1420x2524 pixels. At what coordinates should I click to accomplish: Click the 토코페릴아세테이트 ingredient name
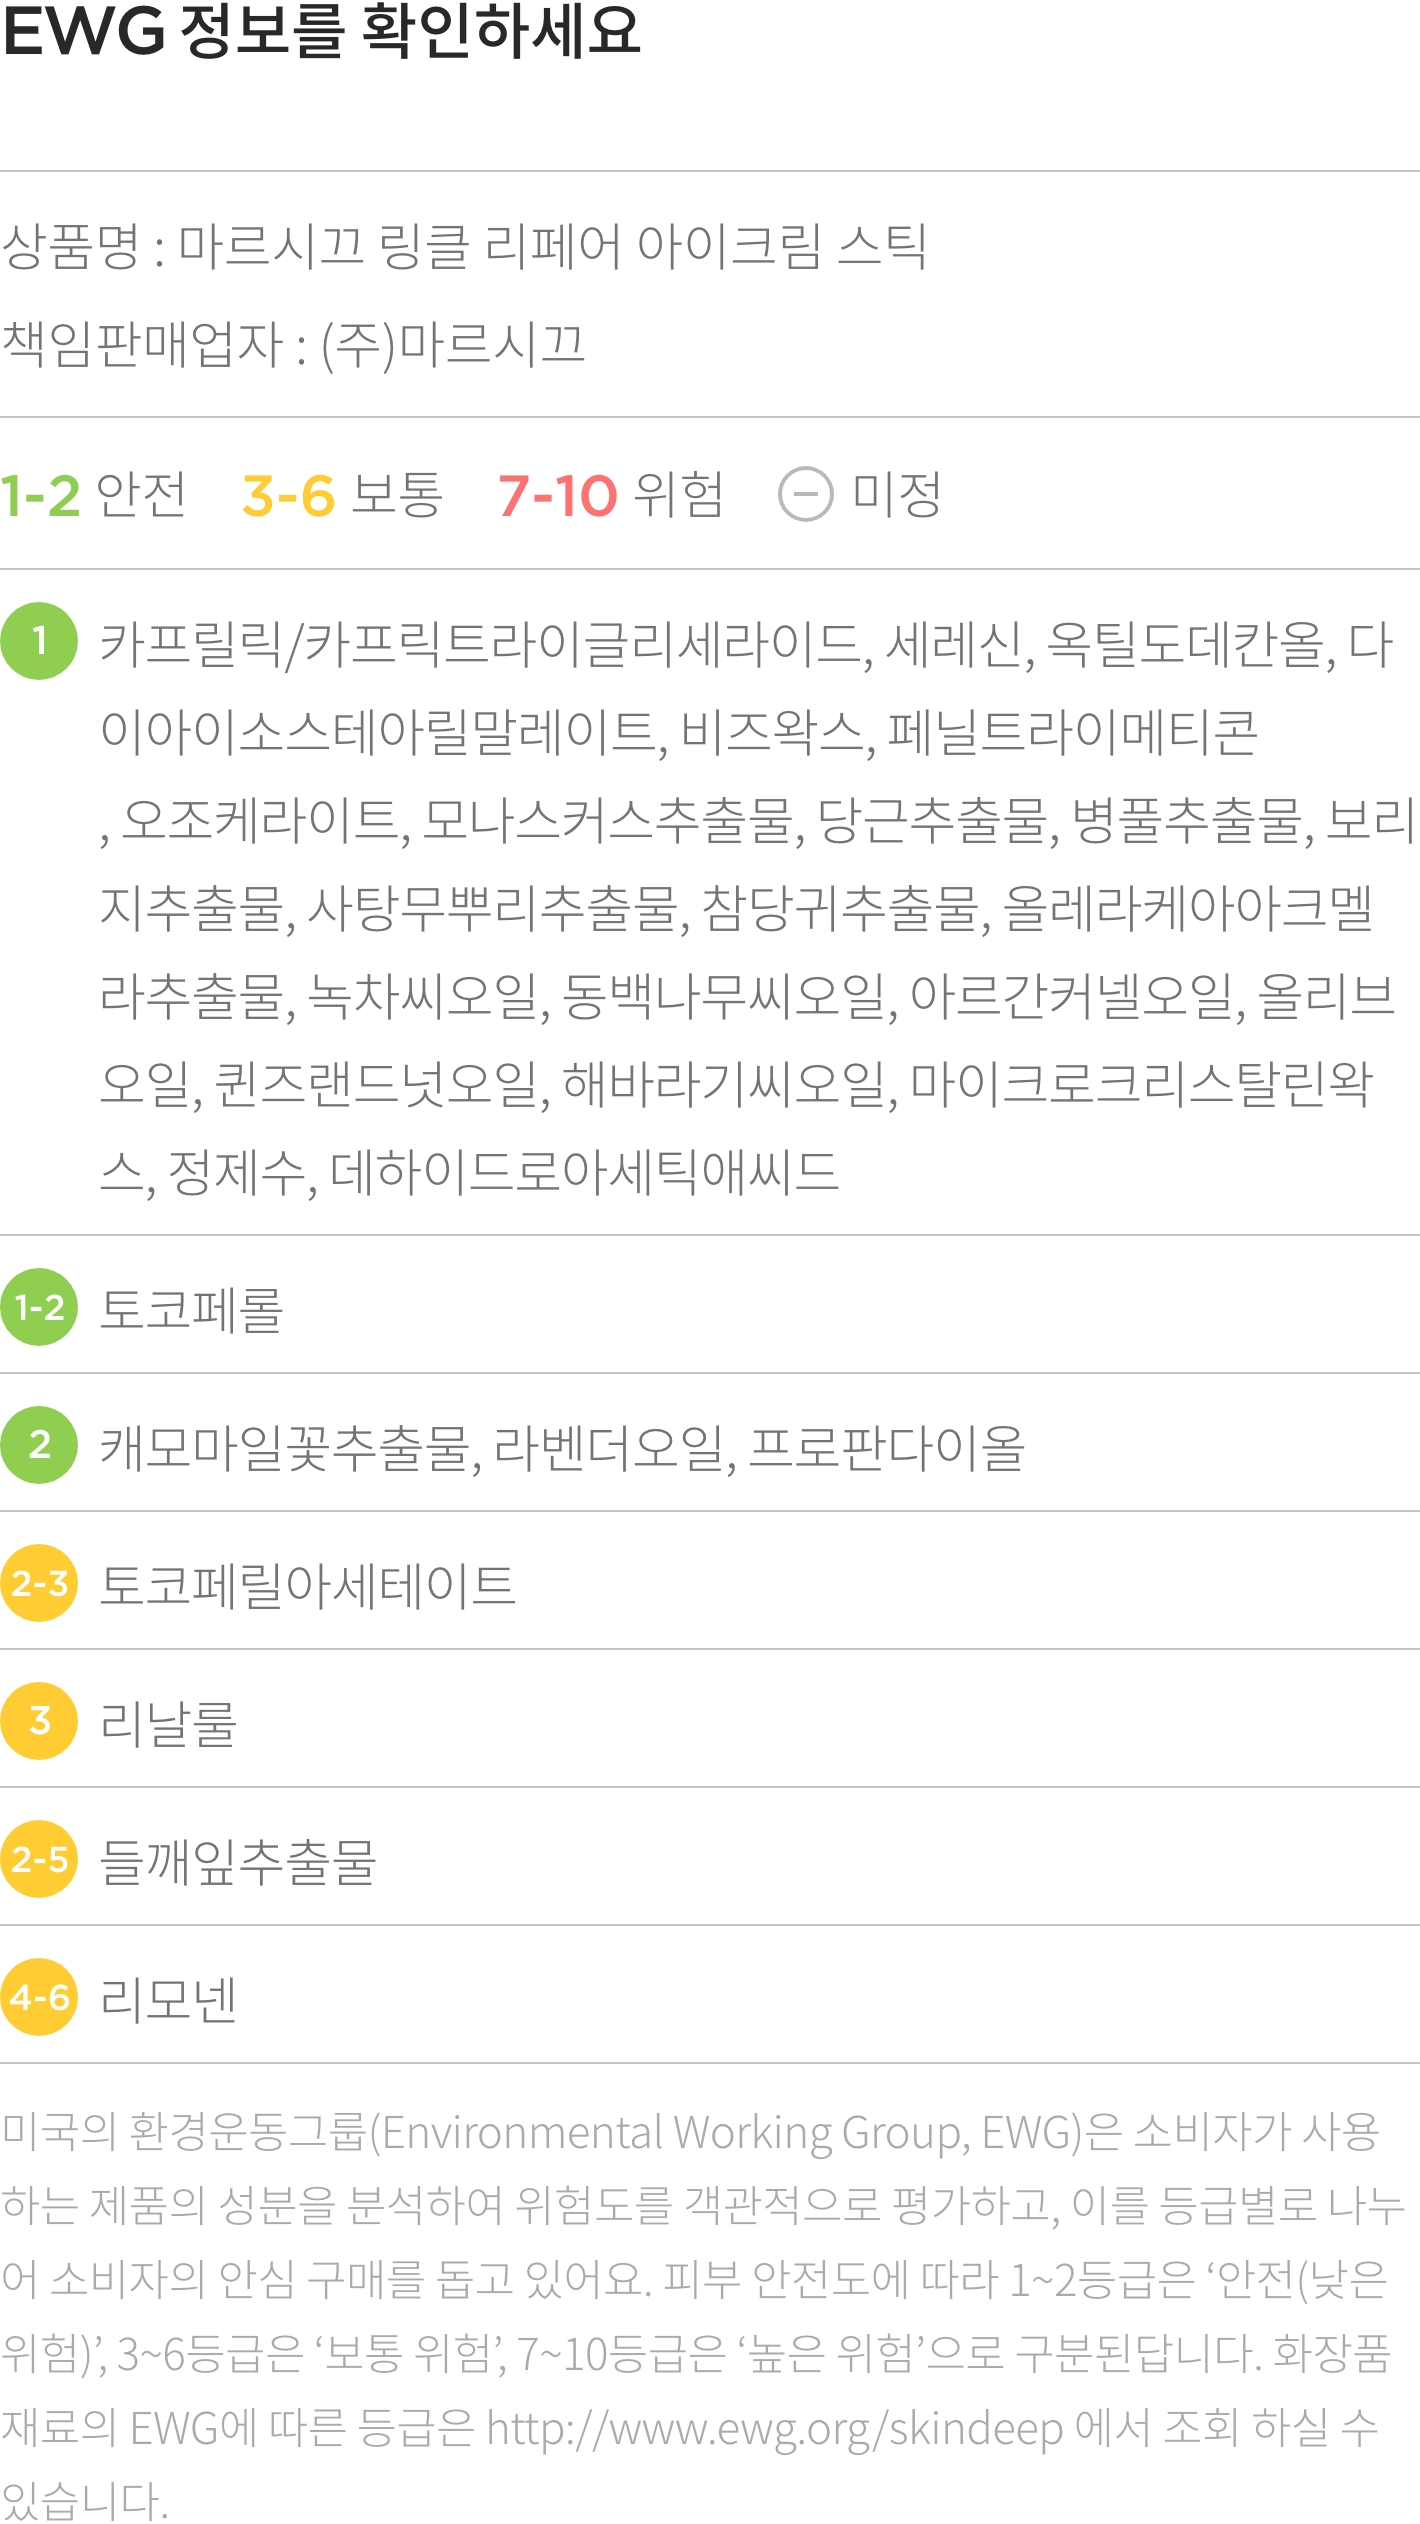click(308, 1585)
